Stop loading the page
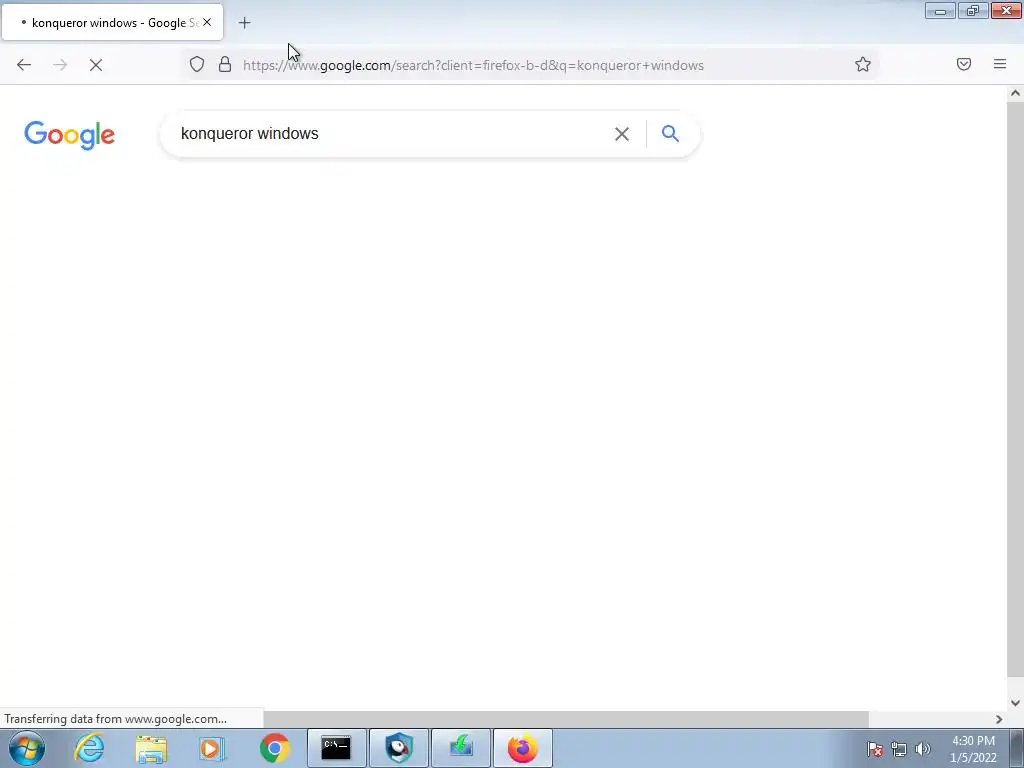Image resolution: width=1024 pixels, height=768 pixels. (96, 65)
